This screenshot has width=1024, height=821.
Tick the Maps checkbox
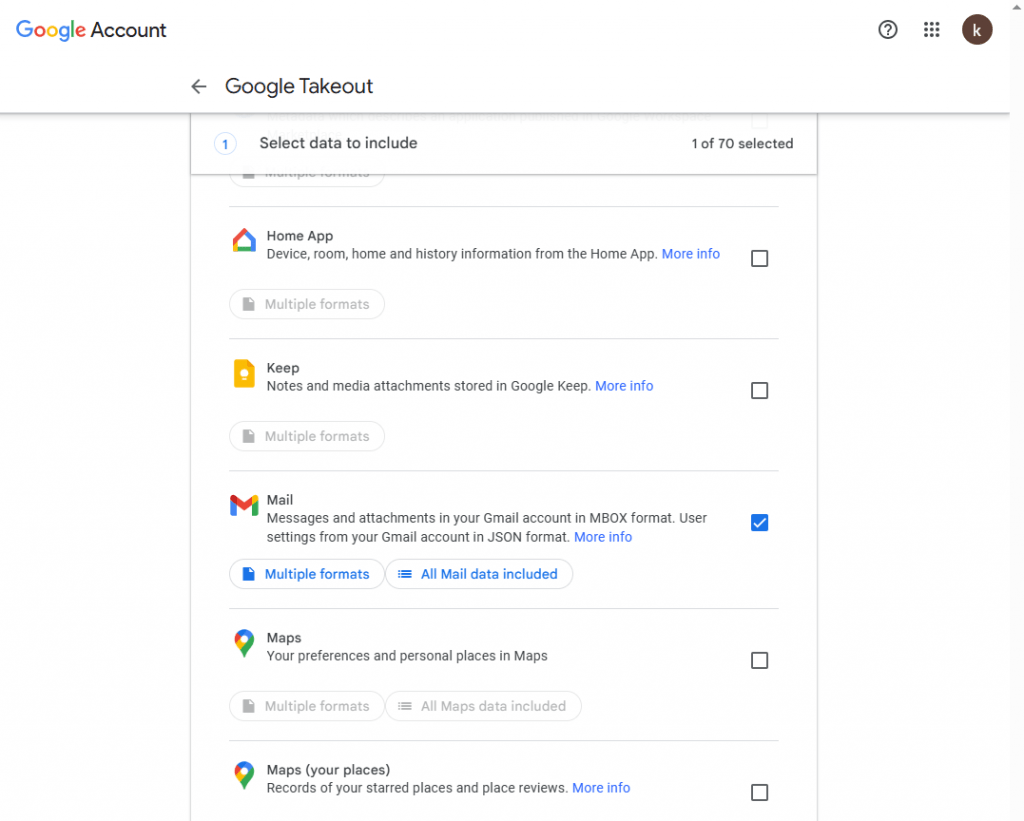[760, 660]
